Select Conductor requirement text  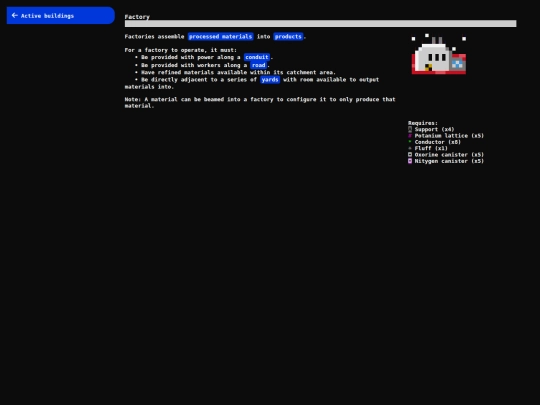(x=437, y=142)
